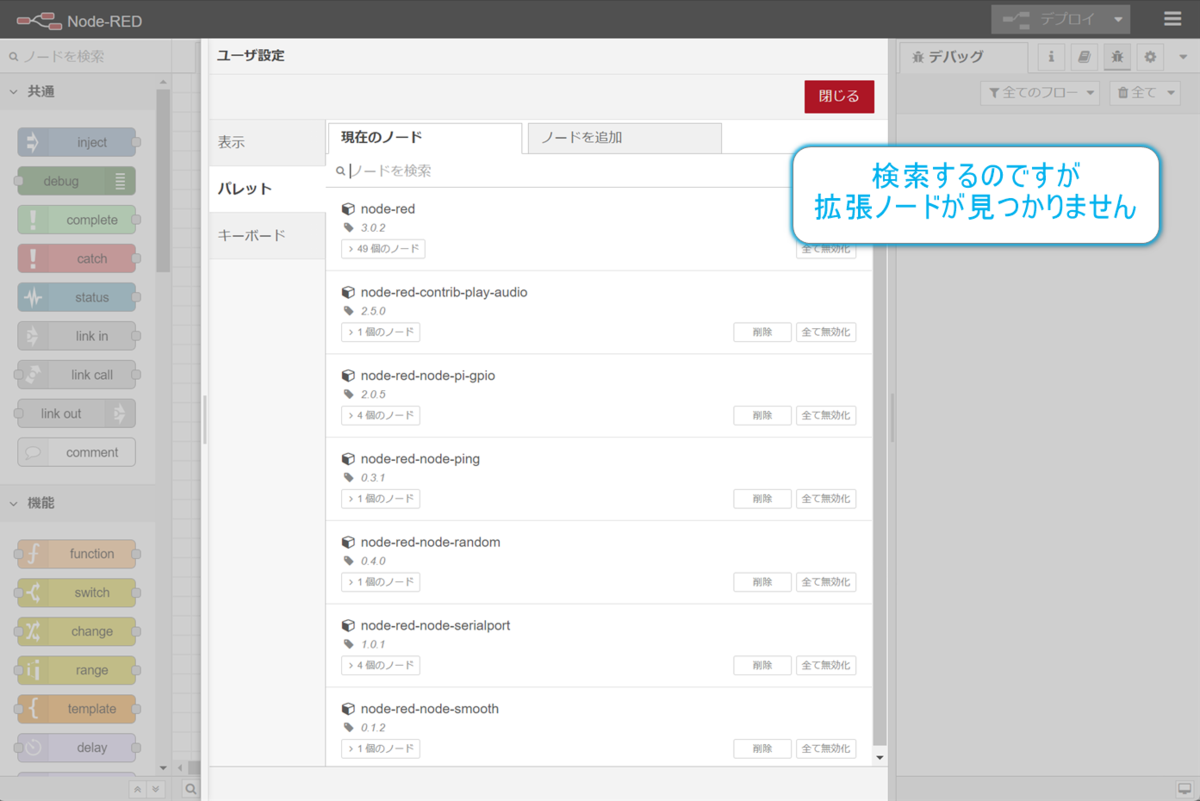Select the デバッグ sidebar tab
Image resolution: width=1200 pixels, height=801 pixels.
(964, 58)
